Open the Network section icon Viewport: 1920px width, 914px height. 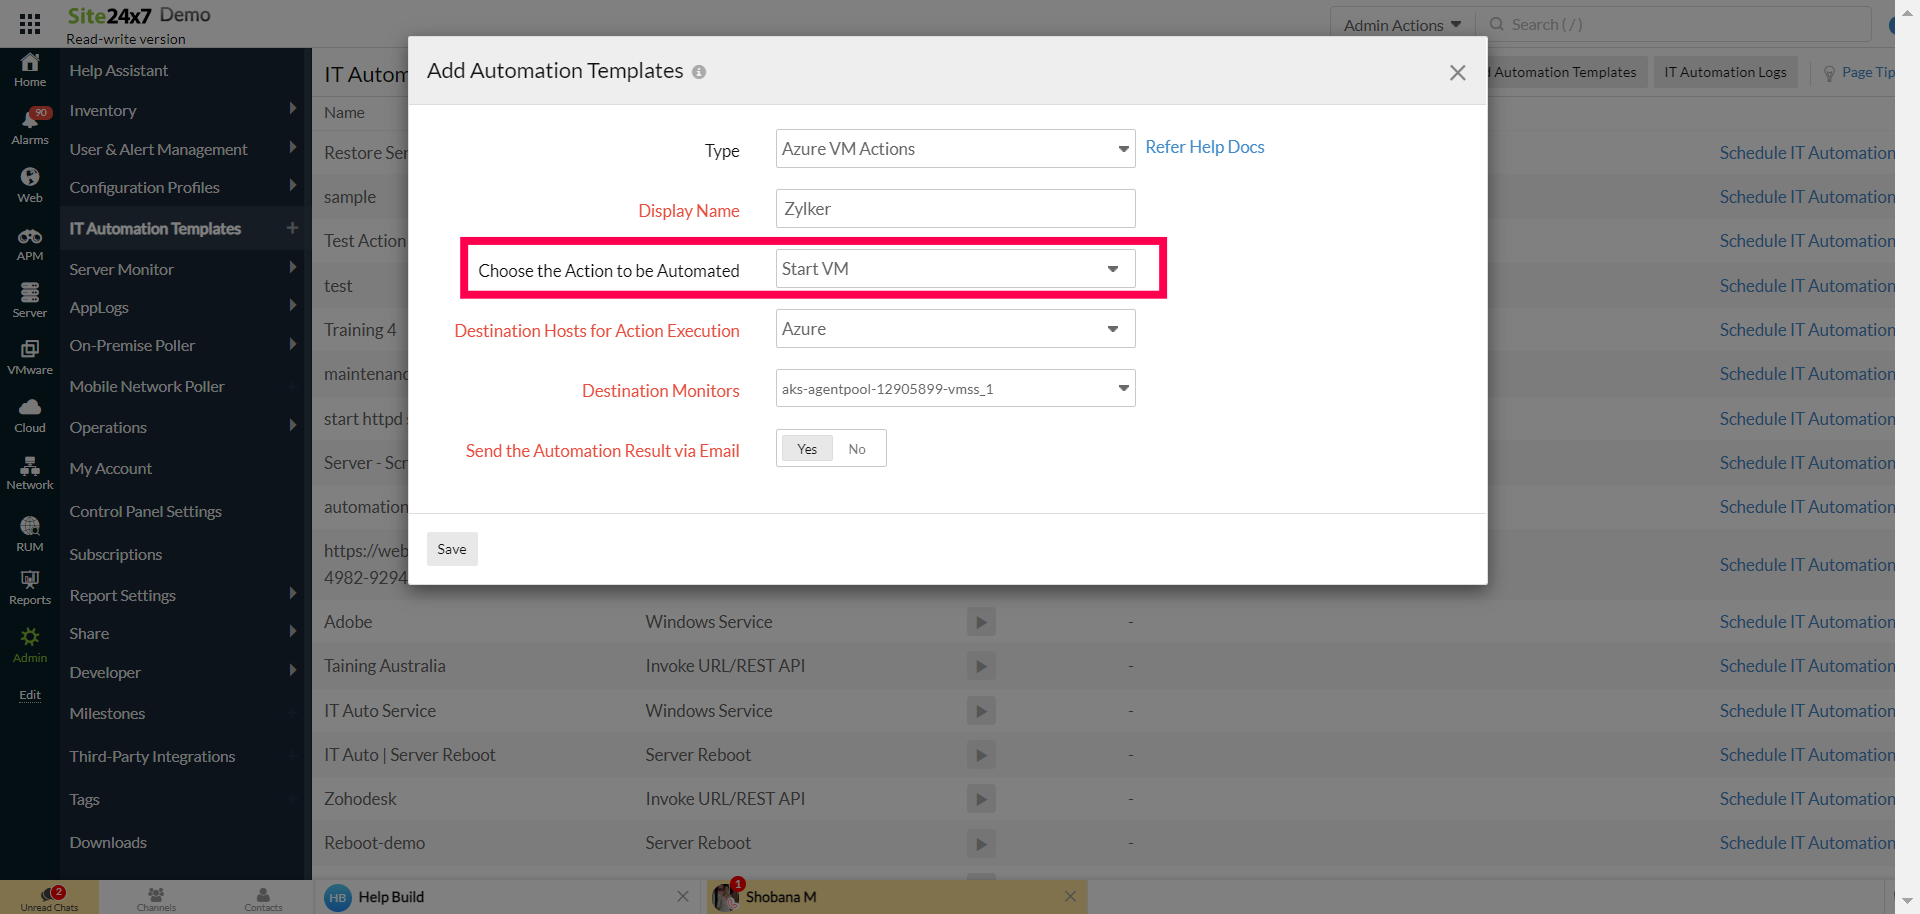pyautogui.click(x=29, y=468)
